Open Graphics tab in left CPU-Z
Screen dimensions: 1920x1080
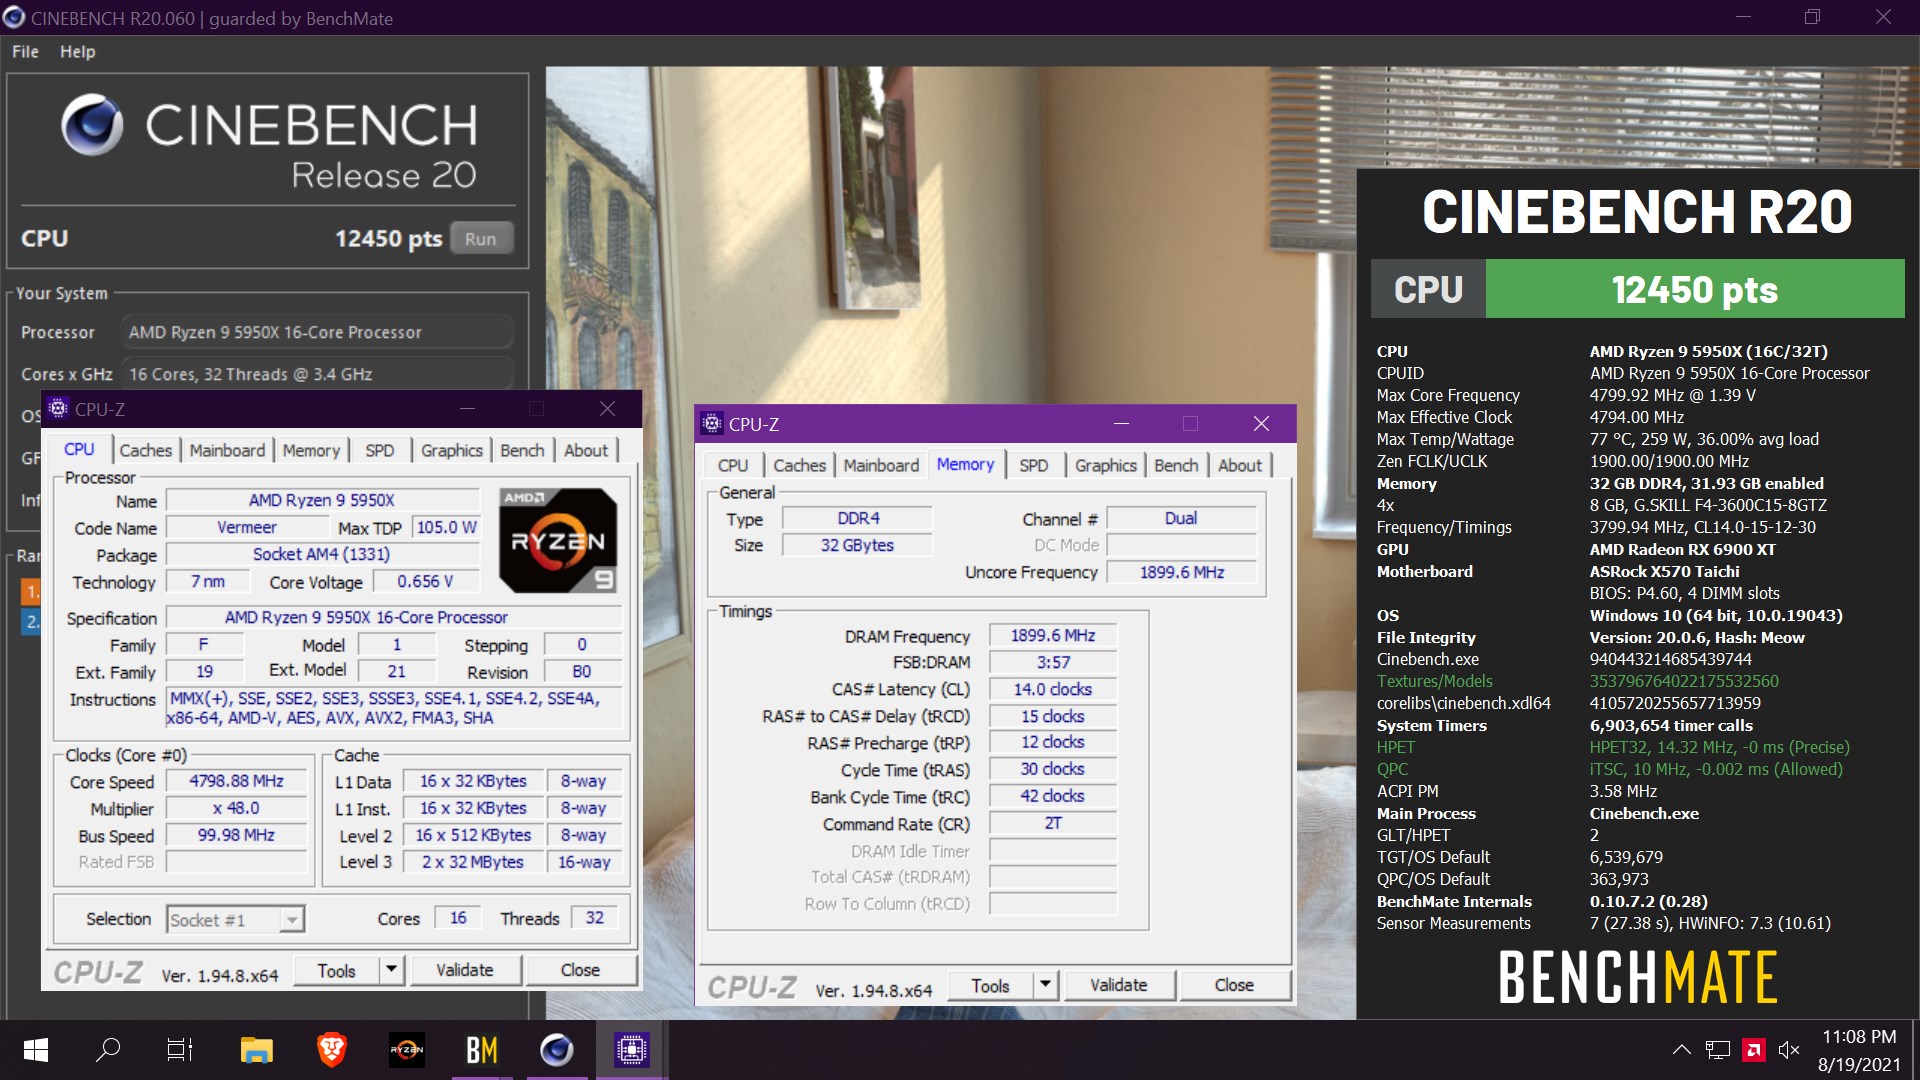coord(452,450)
